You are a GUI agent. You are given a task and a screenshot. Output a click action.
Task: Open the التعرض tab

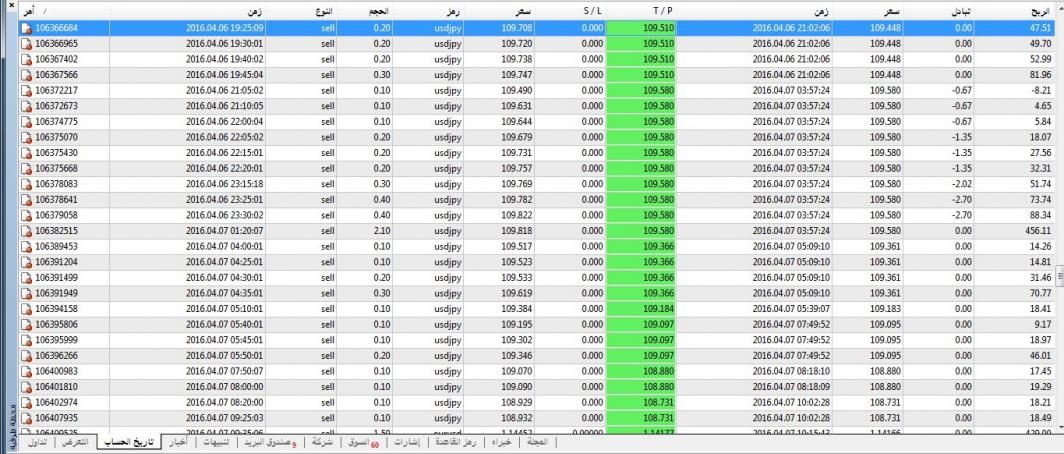coord(74,442)
